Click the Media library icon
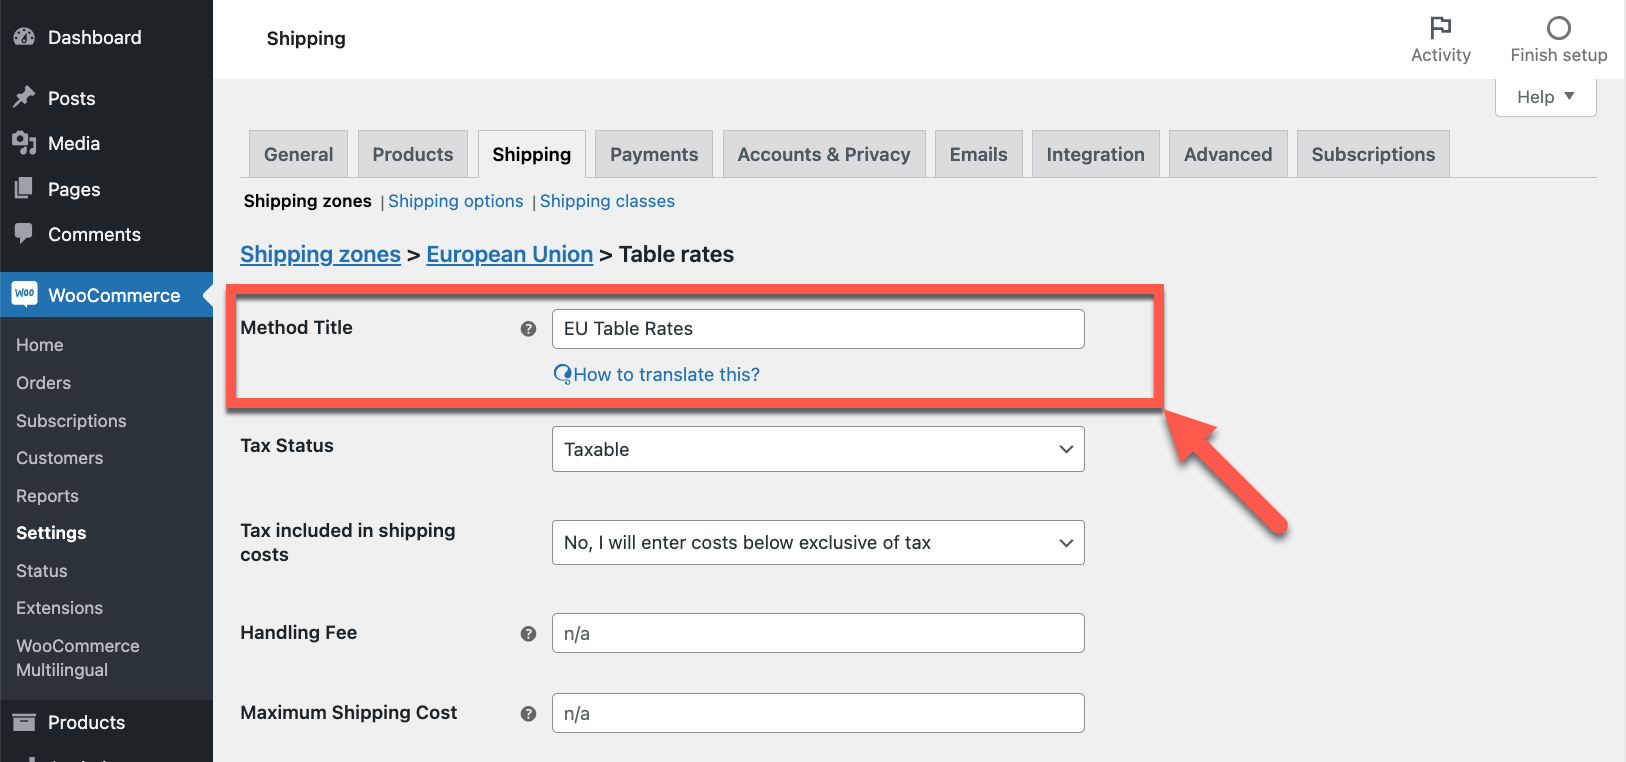Screen dimensions: 1626x762 [x=24, y=143]
